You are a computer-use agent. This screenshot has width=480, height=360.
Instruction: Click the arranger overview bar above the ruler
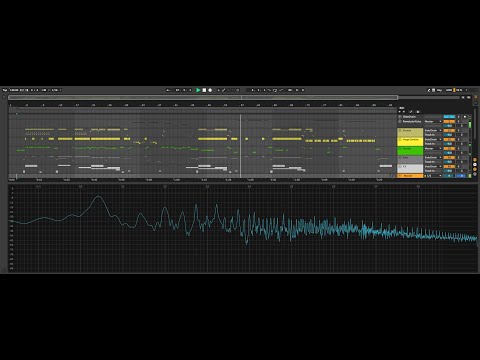(203, 98)
